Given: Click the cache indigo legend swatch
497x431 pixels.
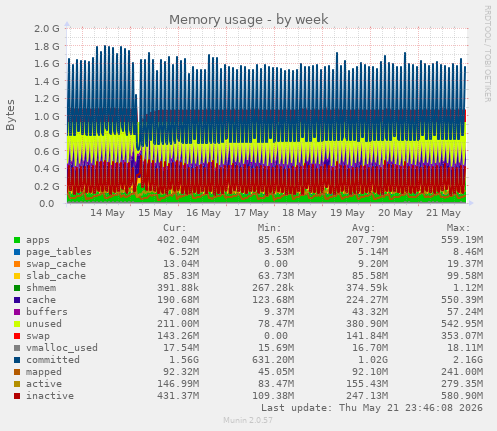Looking at the screenshot, I should [x=17, y=300].
